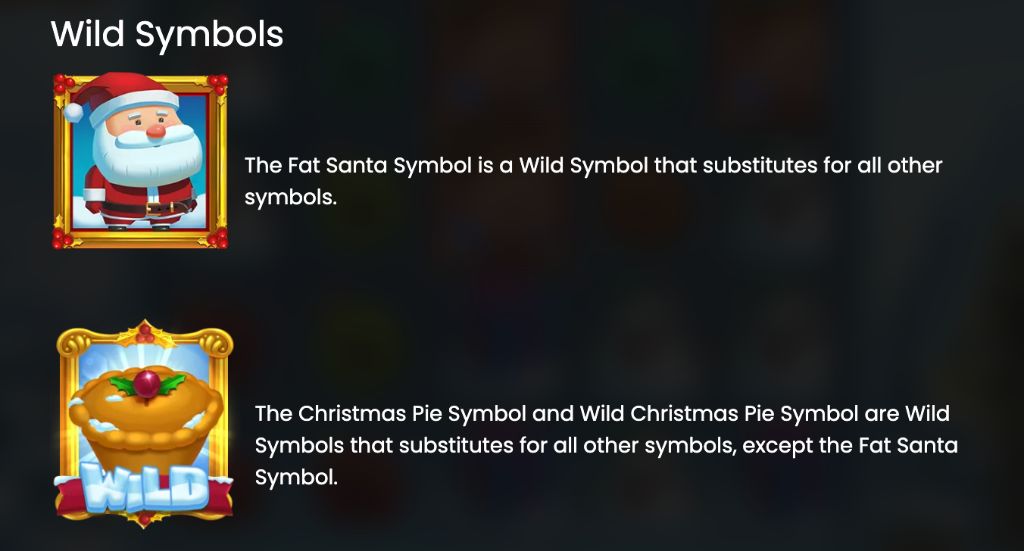
Task: Click the Christmas Pie description text
Action: coord(605,445)
